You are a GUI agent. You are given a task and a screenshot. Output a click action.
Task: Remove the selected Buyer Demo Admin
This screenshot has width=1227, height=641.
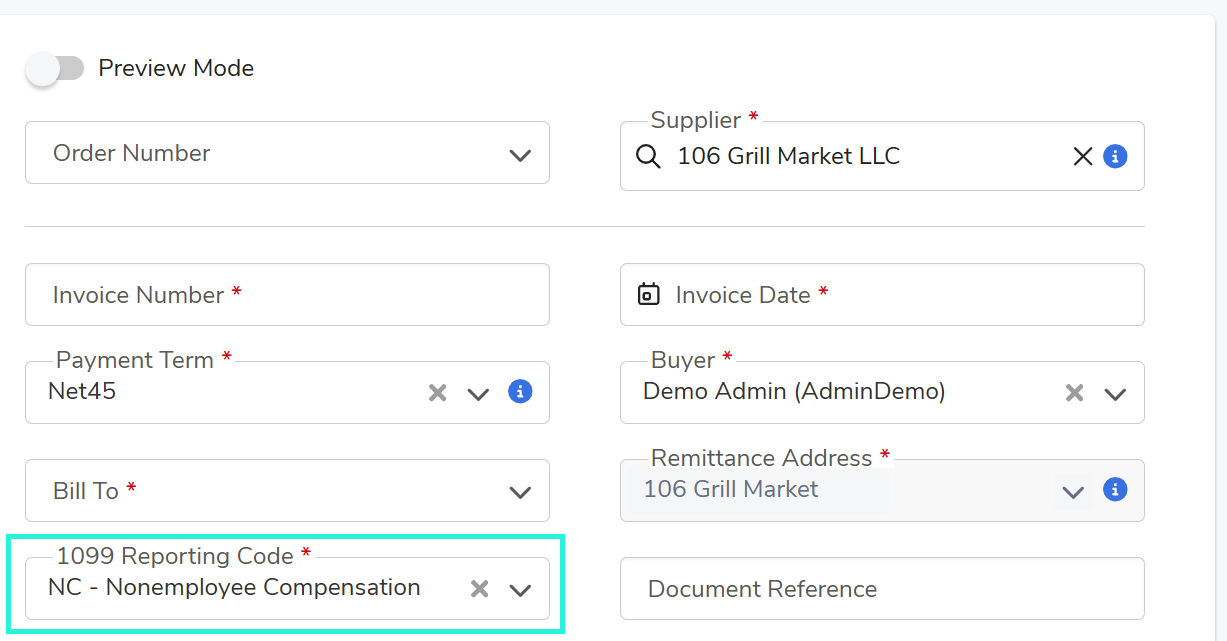[1074, 393]
